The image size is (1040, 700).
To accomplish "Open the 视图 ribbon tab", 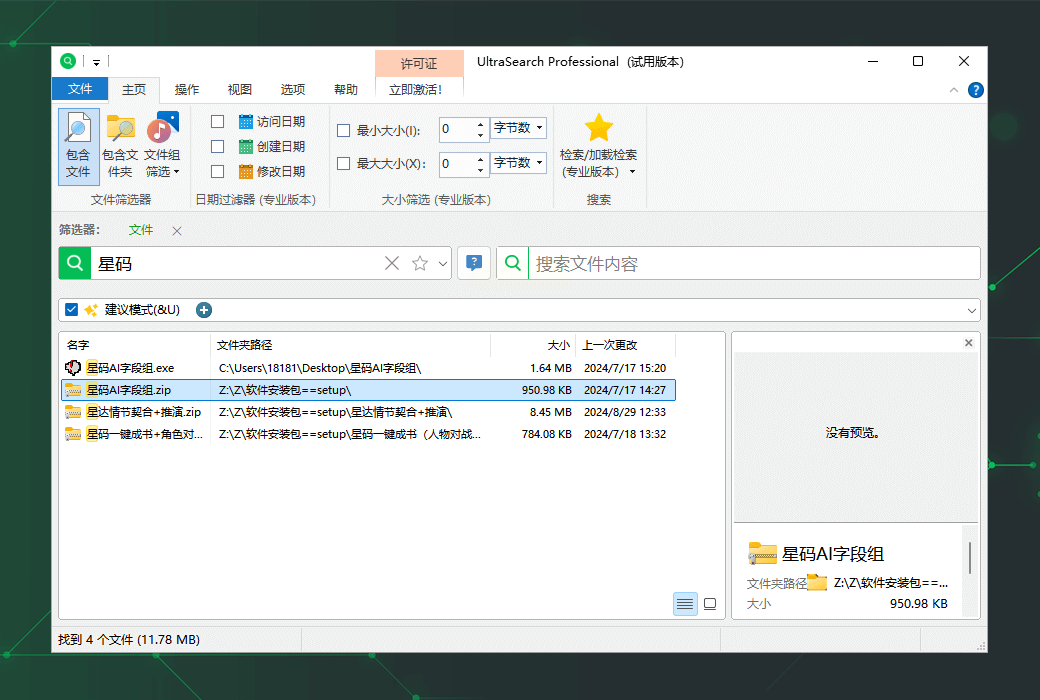I will (x=240, y=89).
